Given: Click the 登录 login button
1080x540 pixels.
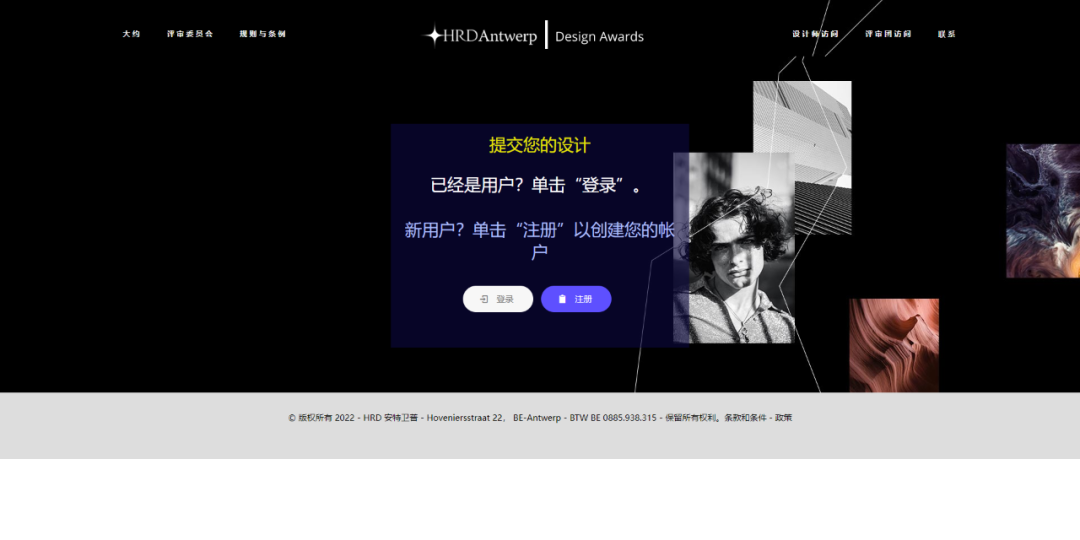Looking at the screenshot, I should (498, 299).
